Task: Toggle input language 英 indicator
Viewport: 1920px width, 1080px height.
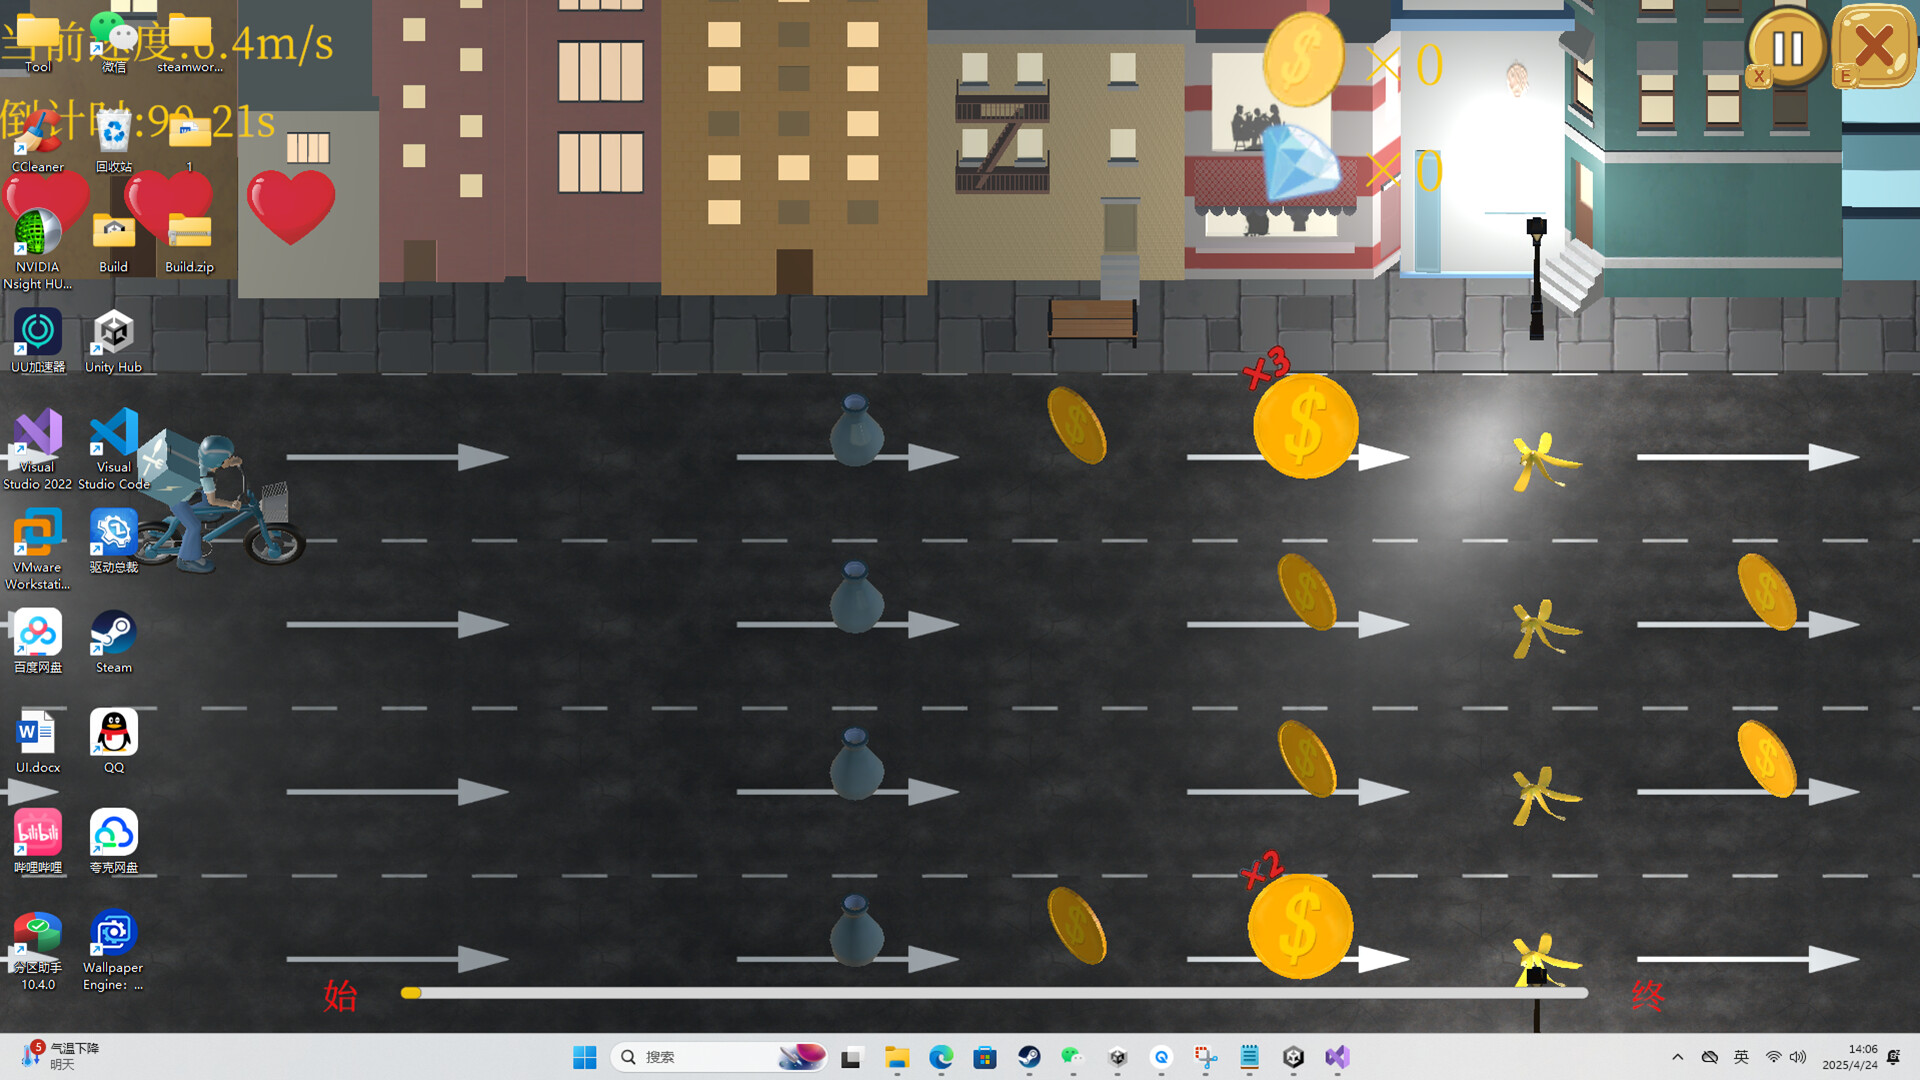Action: (1741, 1057)
